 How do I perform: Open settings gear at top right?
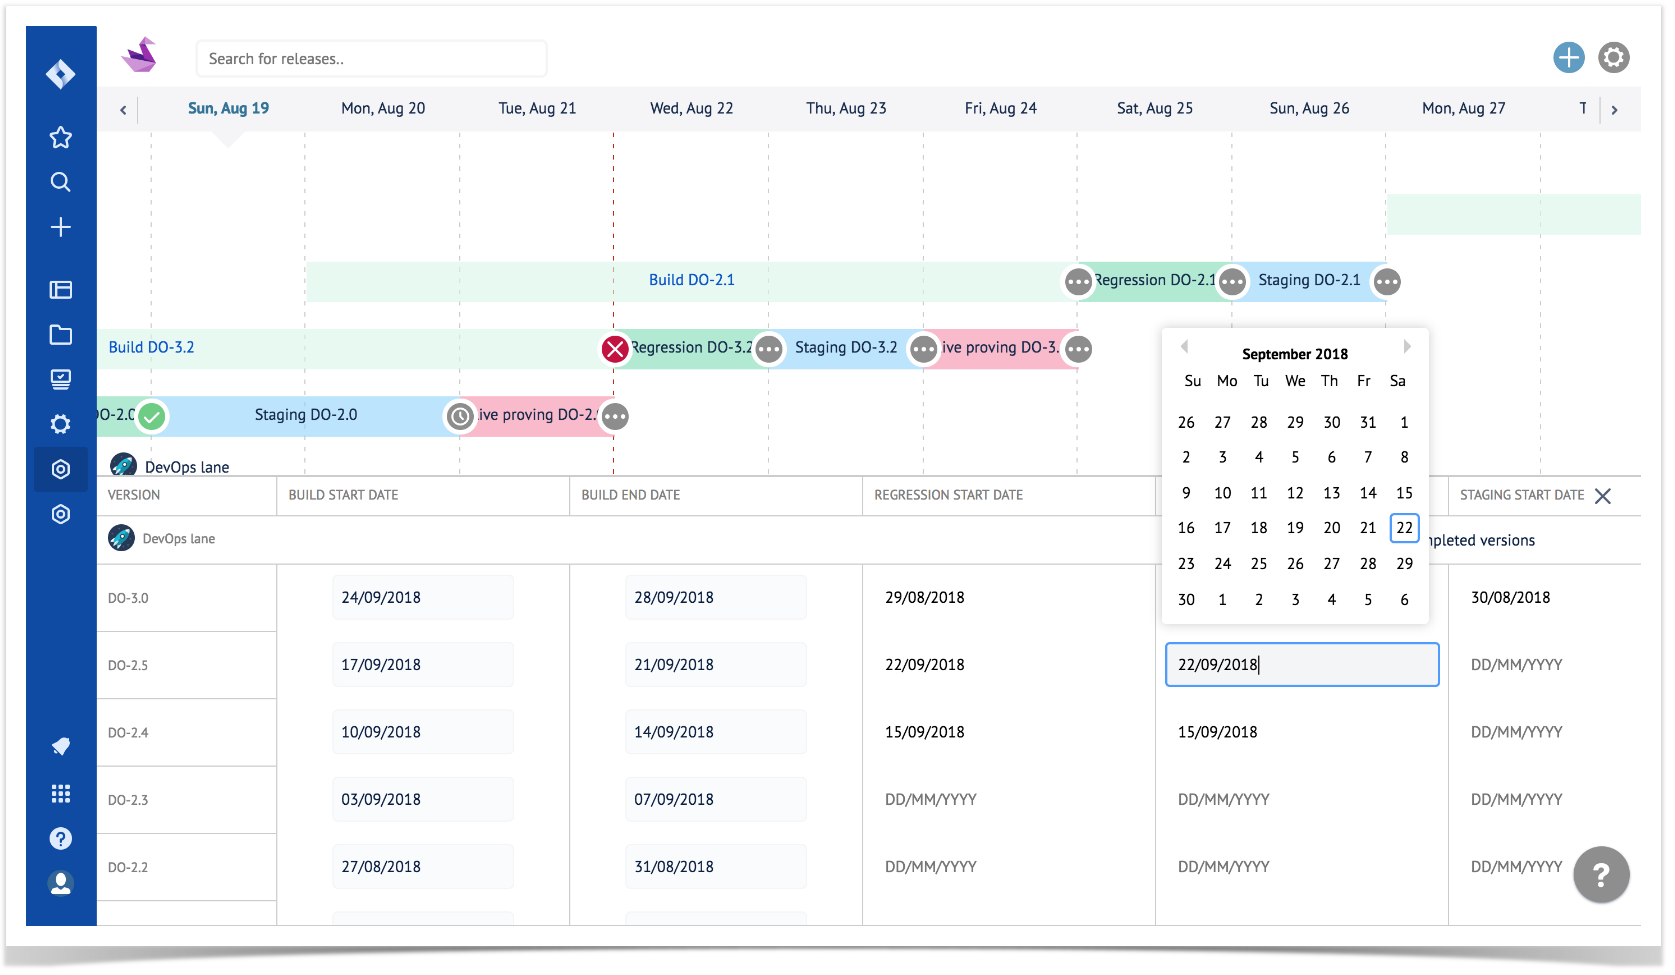pos(1614,58)
